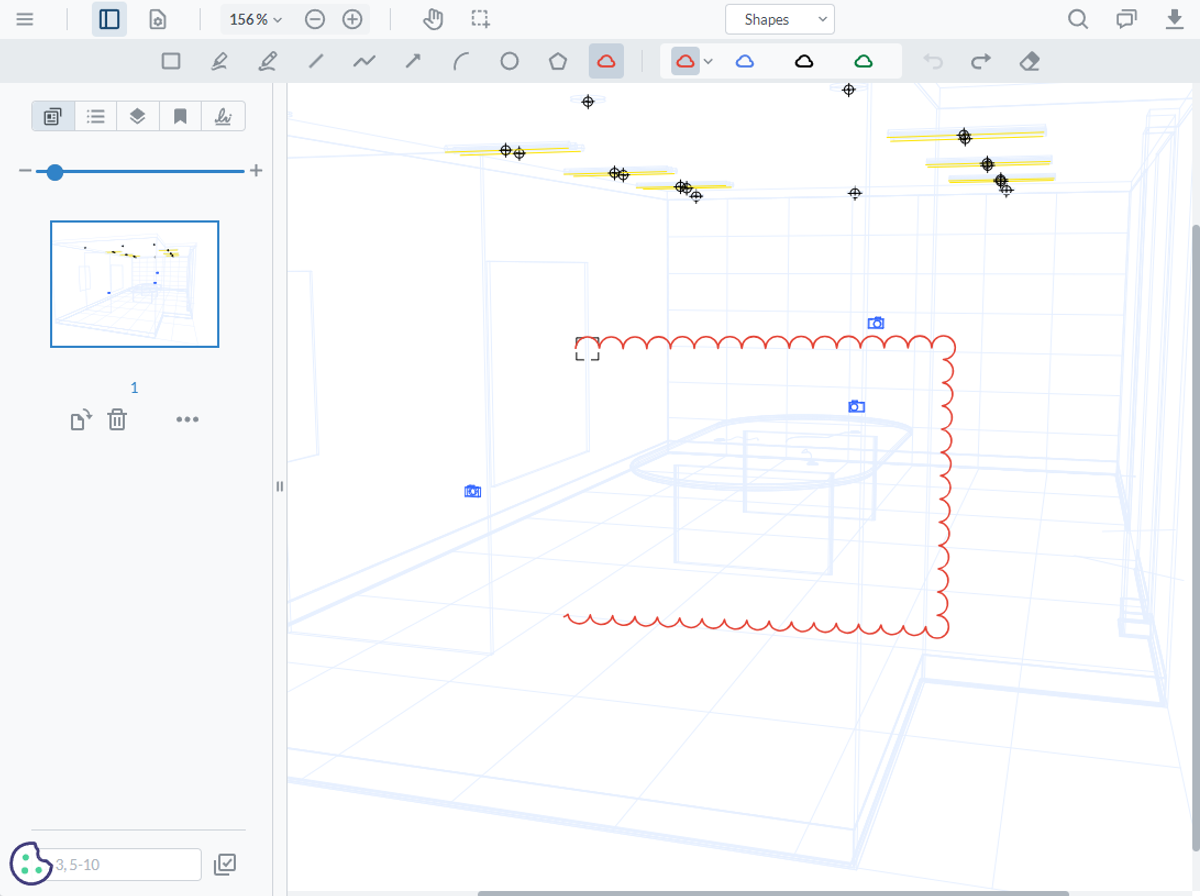Open the search panel

tap(1079, 18)
